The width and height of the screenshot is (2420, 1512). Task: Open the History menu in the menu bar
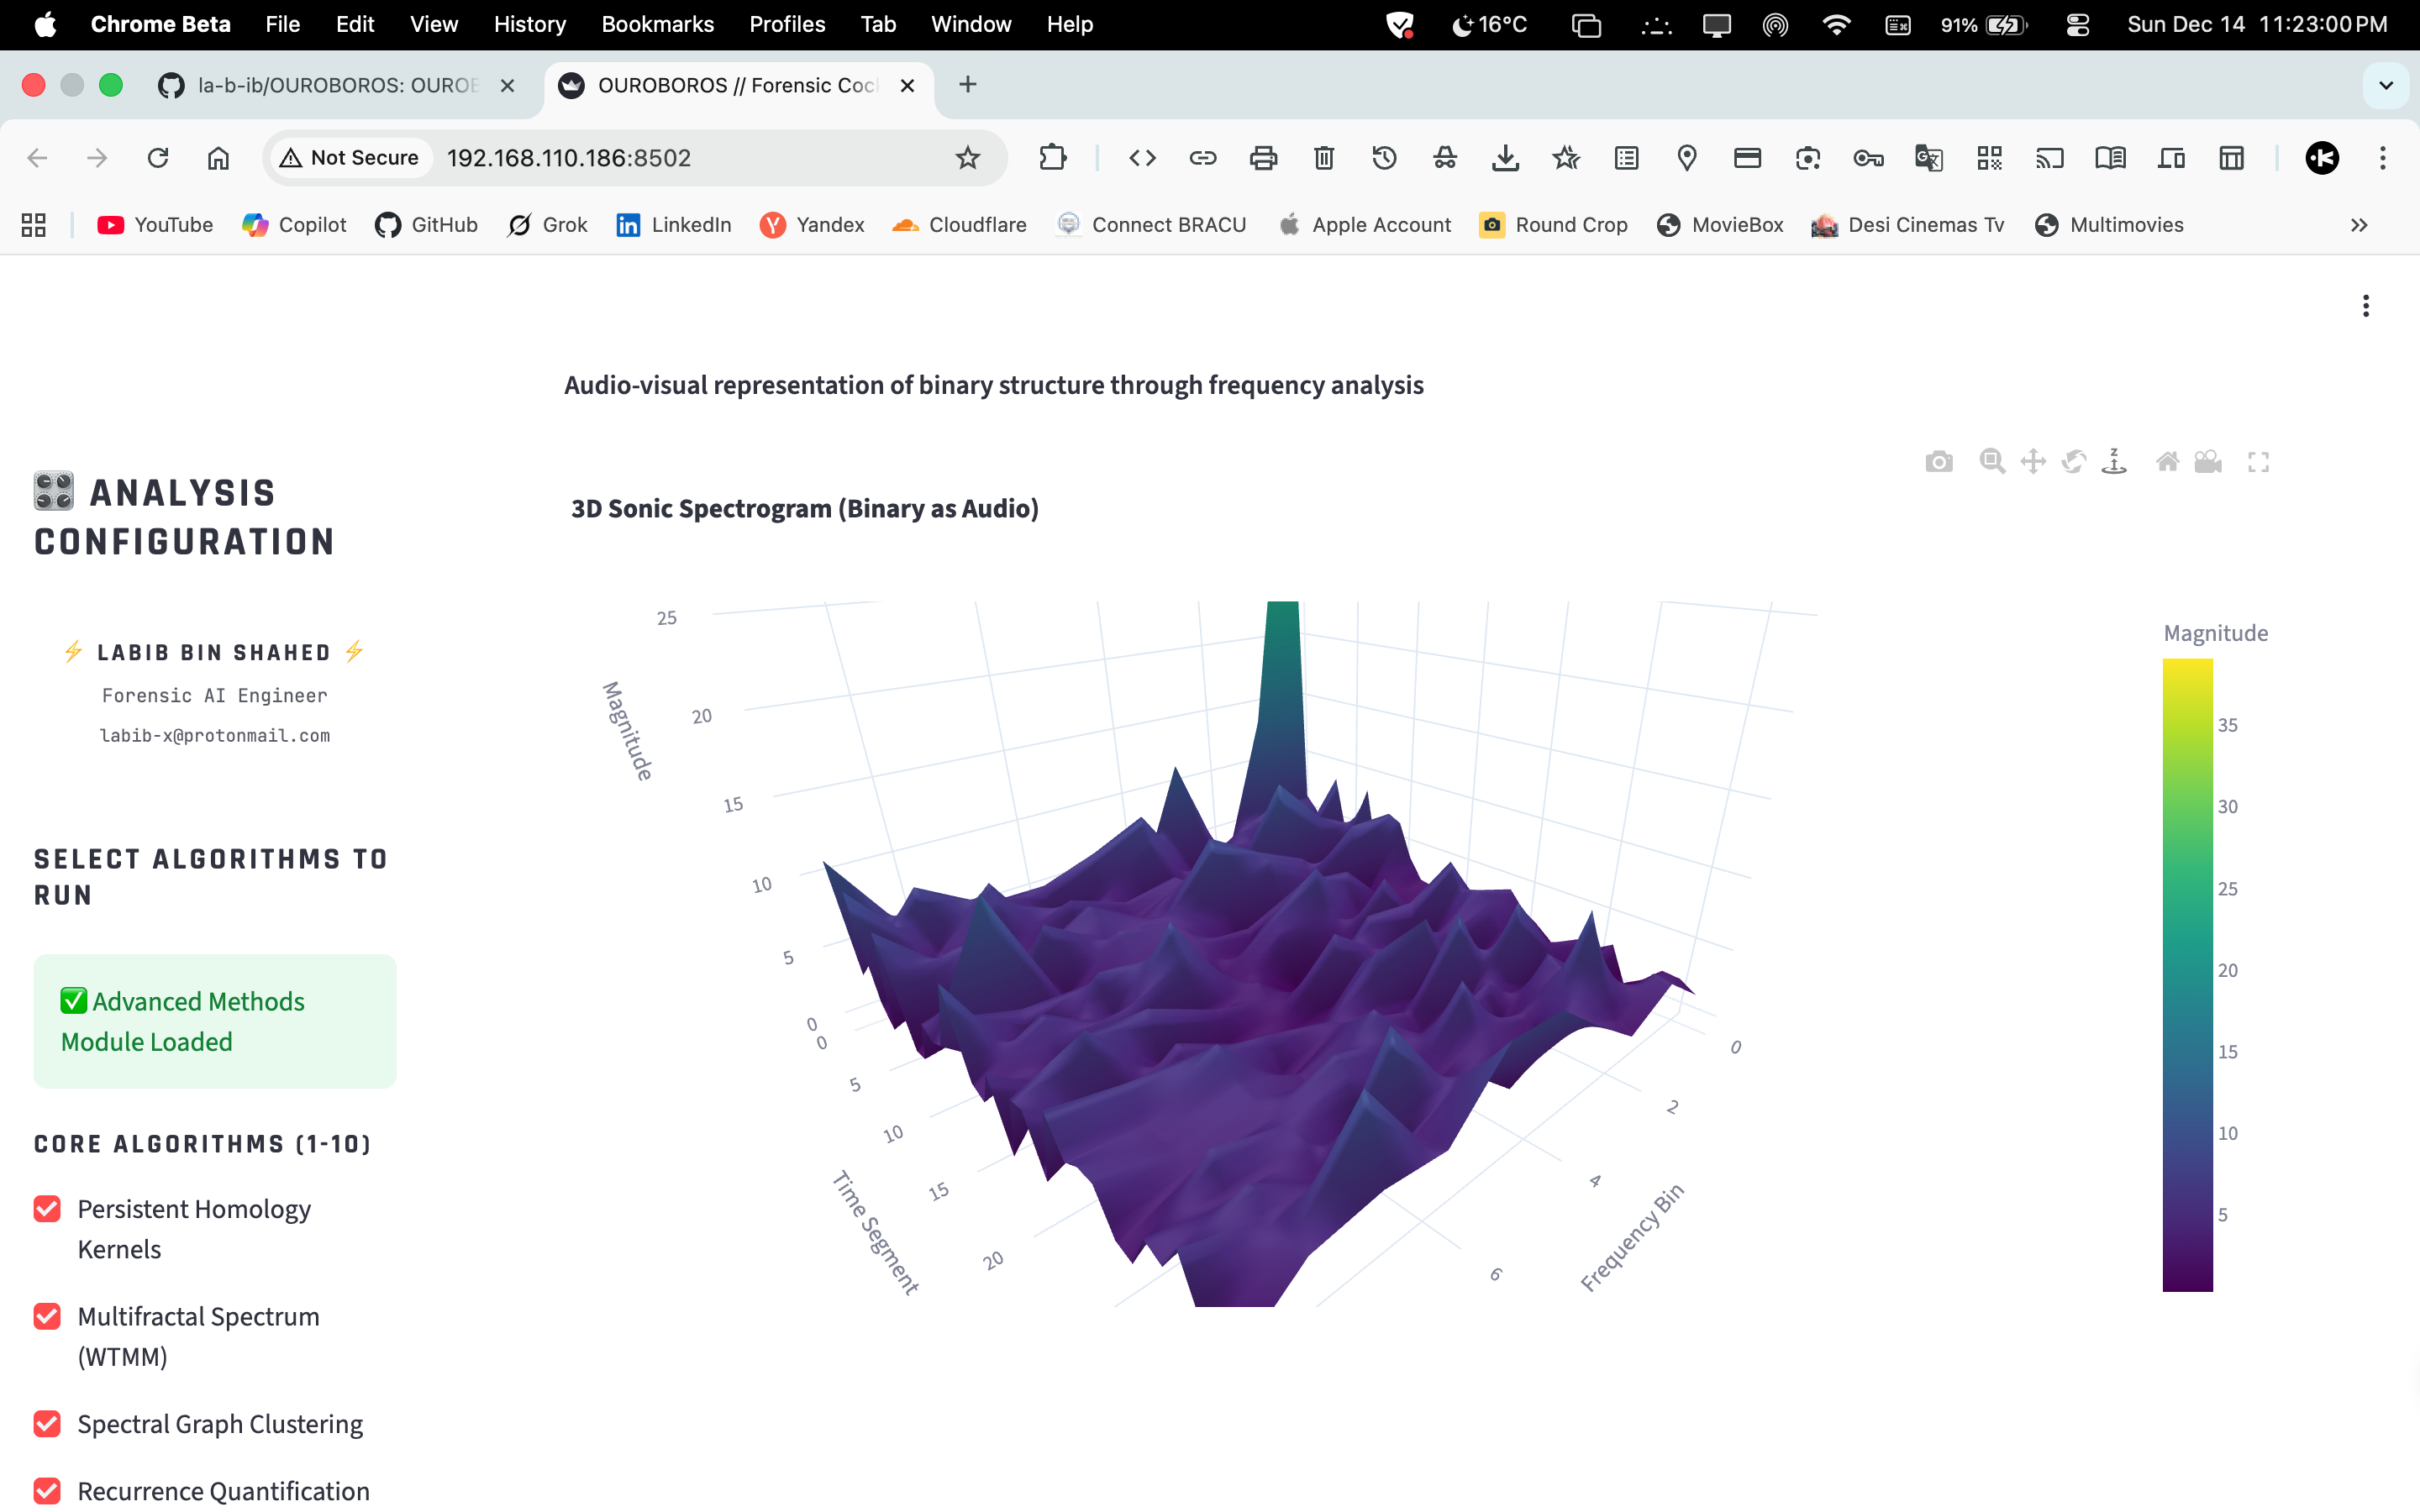coord(529,24)
